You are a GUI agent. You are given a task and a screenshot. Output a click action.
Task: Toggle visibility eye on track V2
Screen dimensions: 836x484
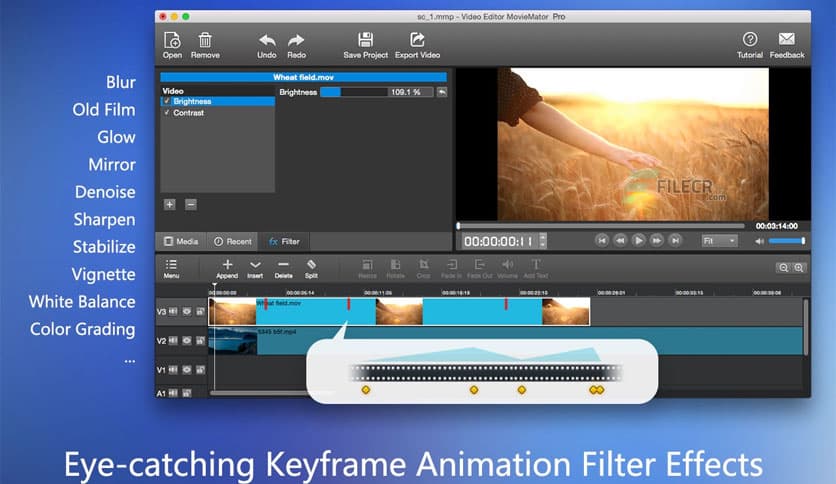(187, 341)
